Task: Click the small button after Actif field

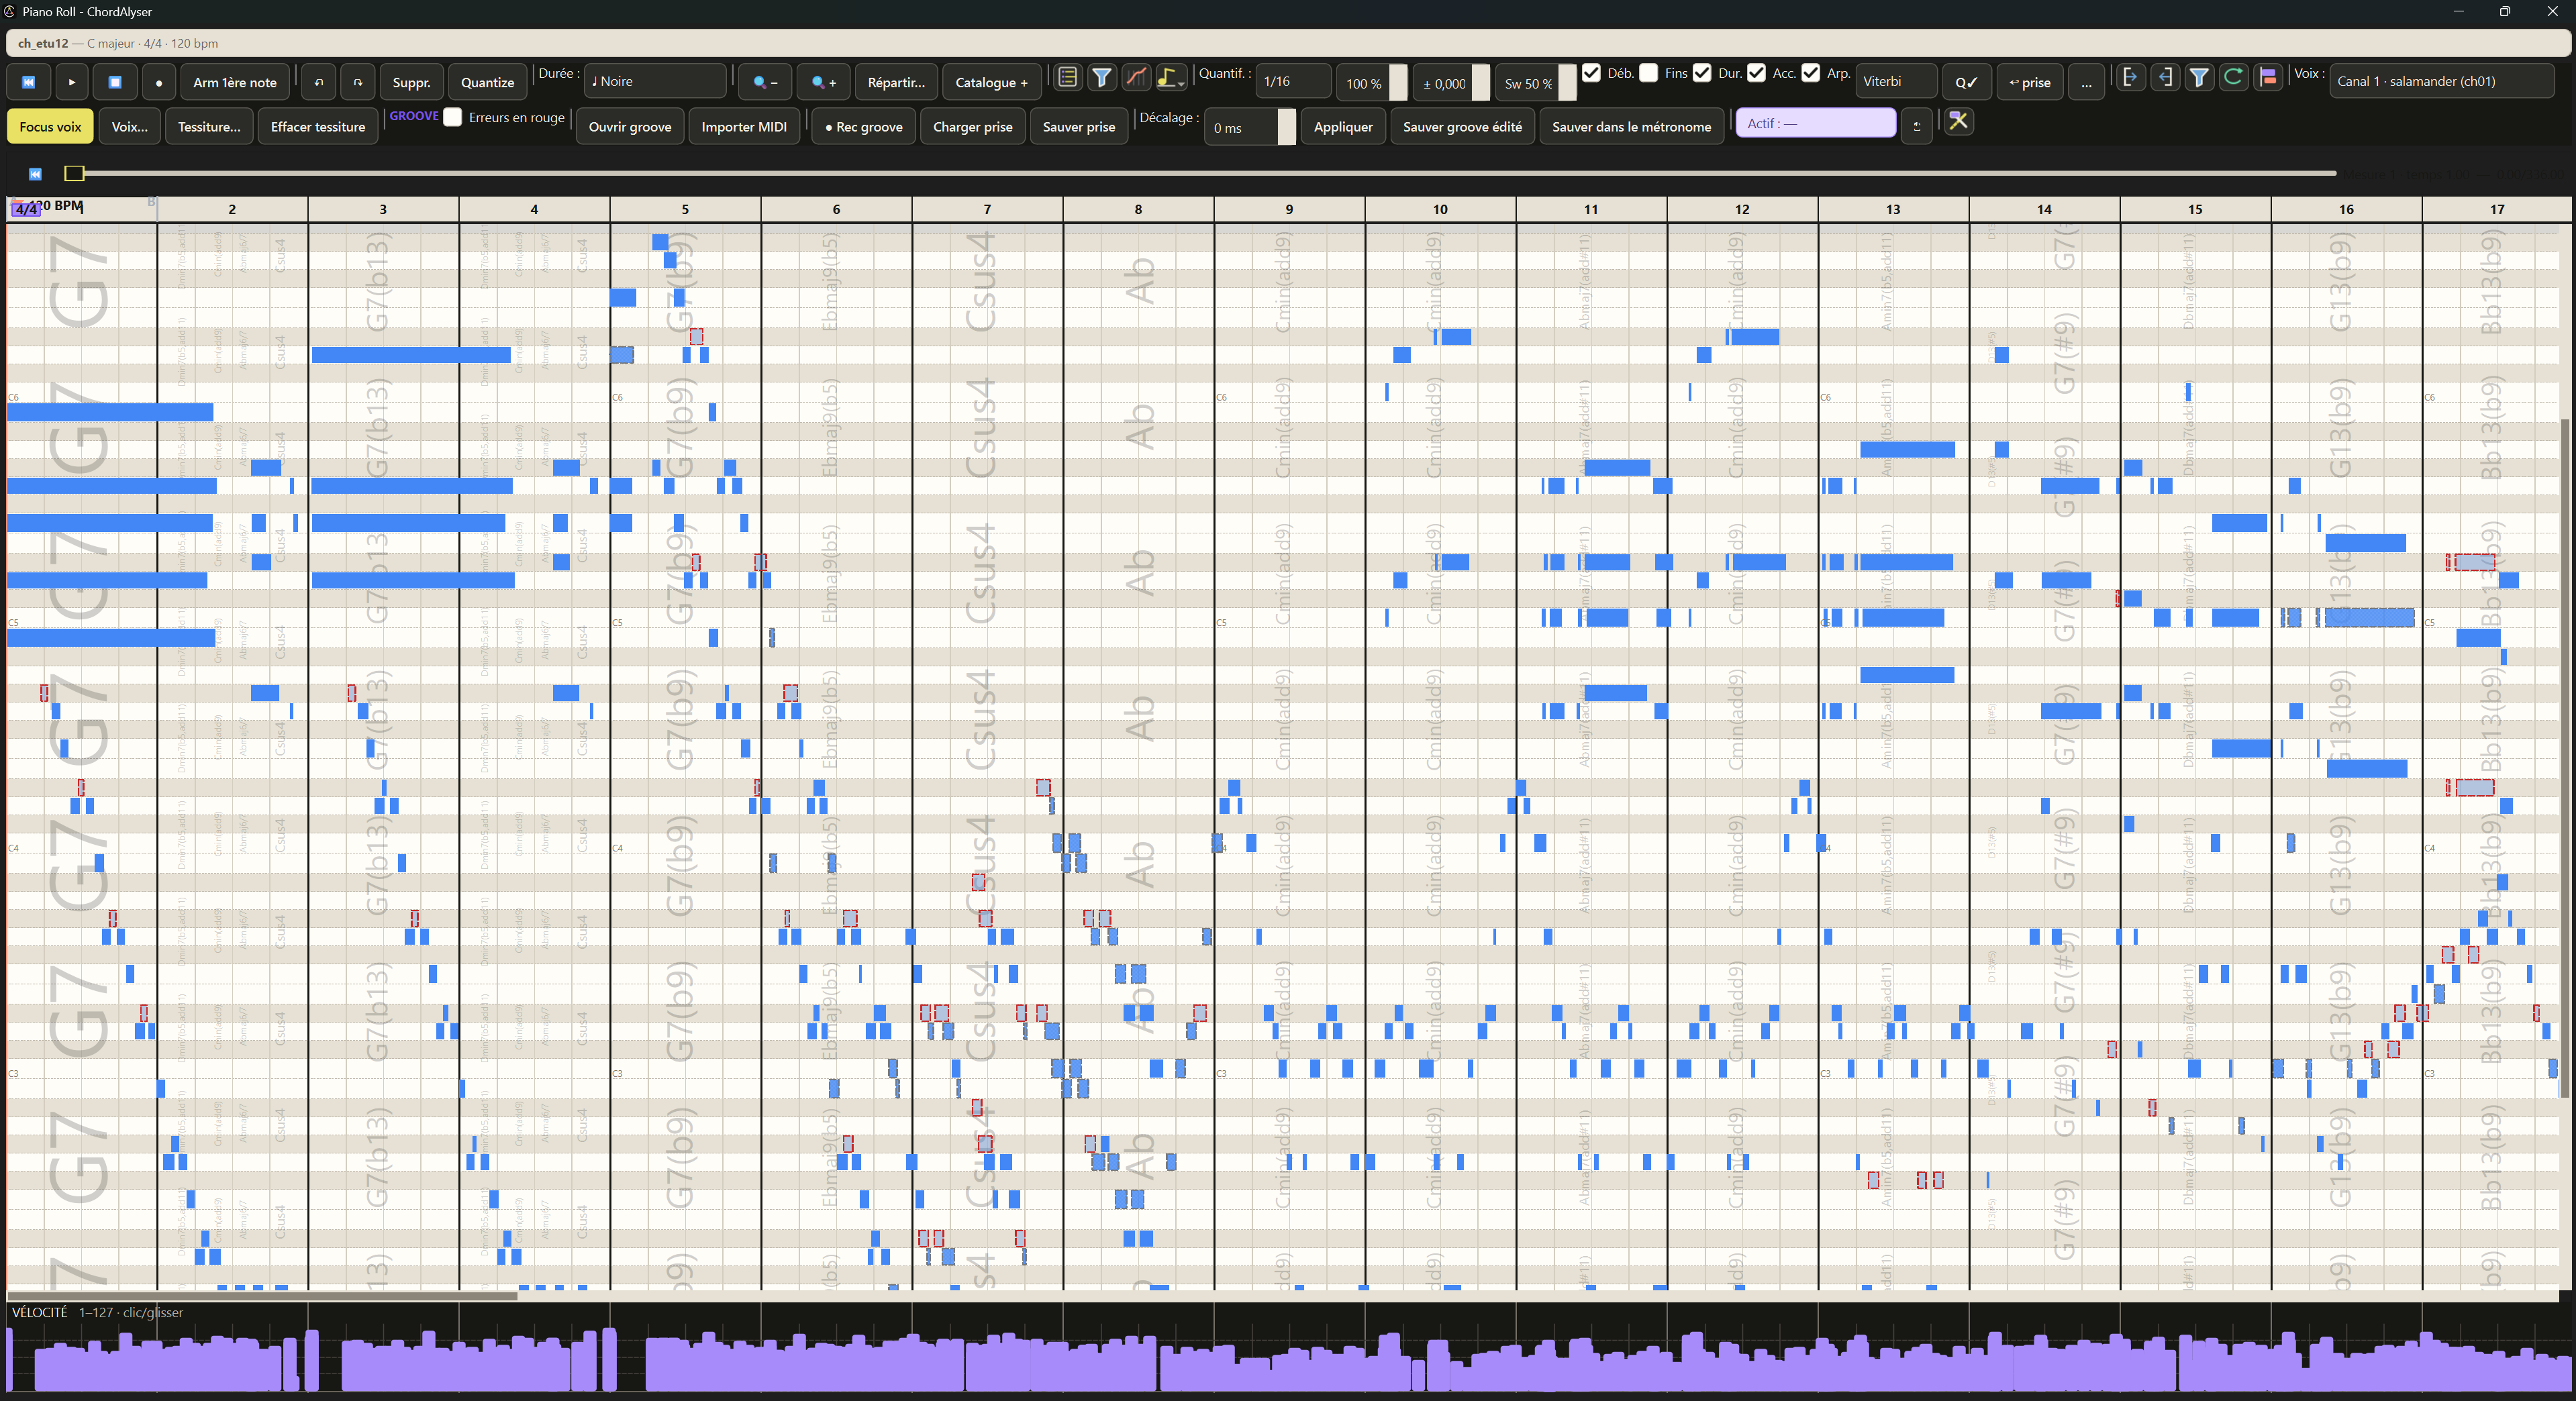Action: (x=1916, y=126)
